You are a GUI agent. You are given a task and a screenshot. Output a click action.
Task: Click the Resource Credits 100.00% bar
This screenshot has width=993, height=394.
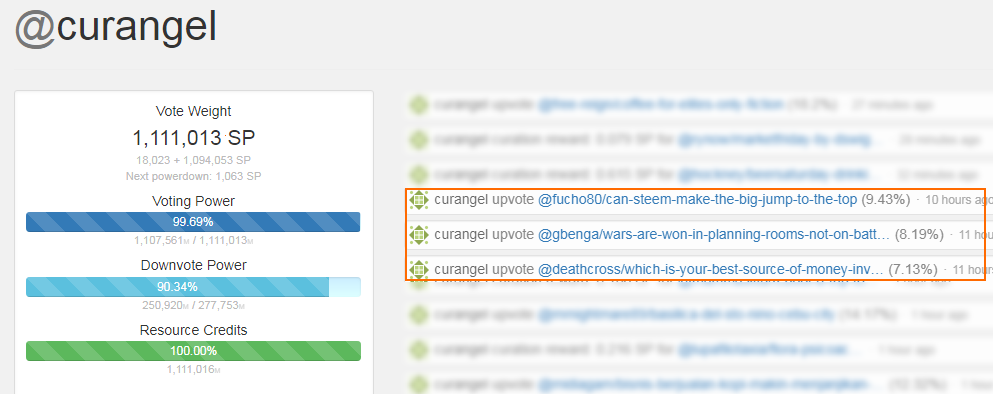click(x=193, y=351)
